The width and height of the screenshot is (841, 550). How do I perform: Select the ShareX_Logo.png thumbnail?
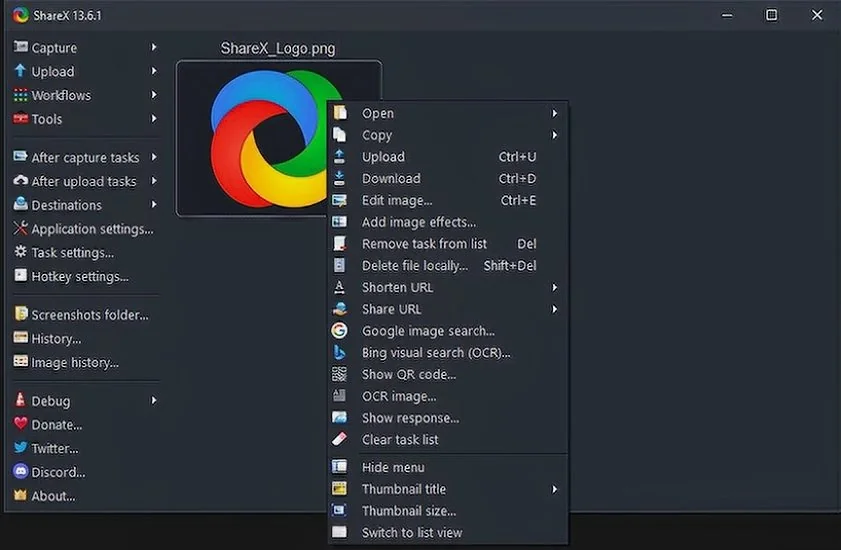279,138
